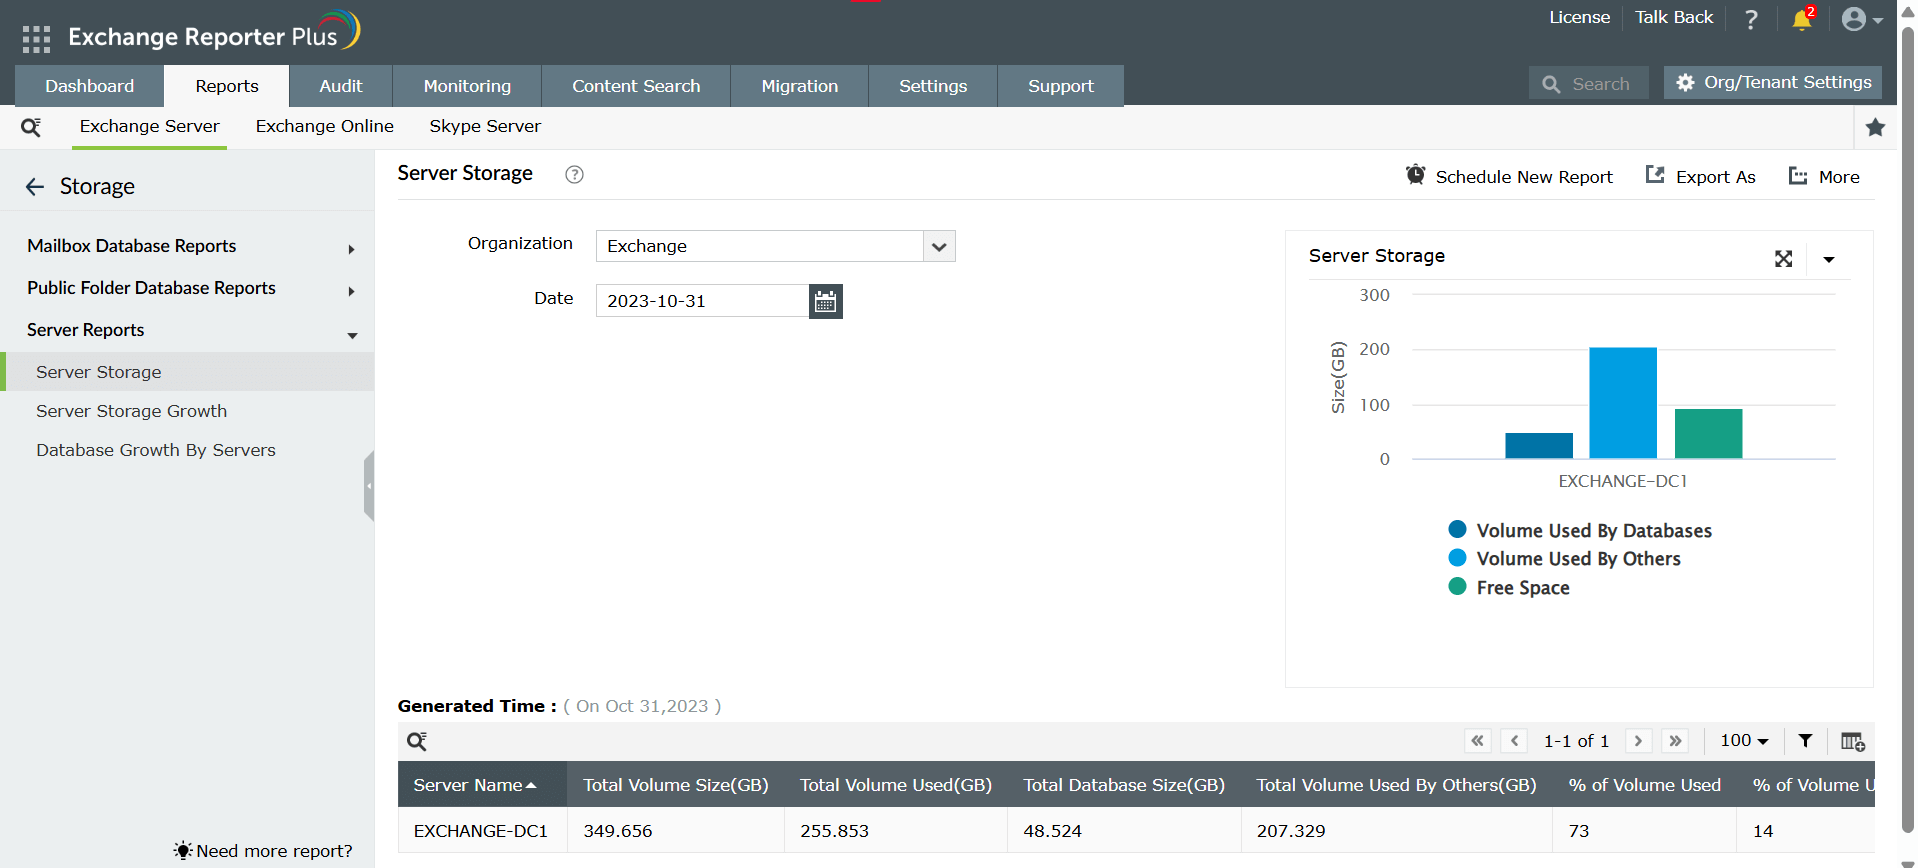The image size is (1918, 868).
Task: Search the results table using magnifier icon
Action: (417, 741)
